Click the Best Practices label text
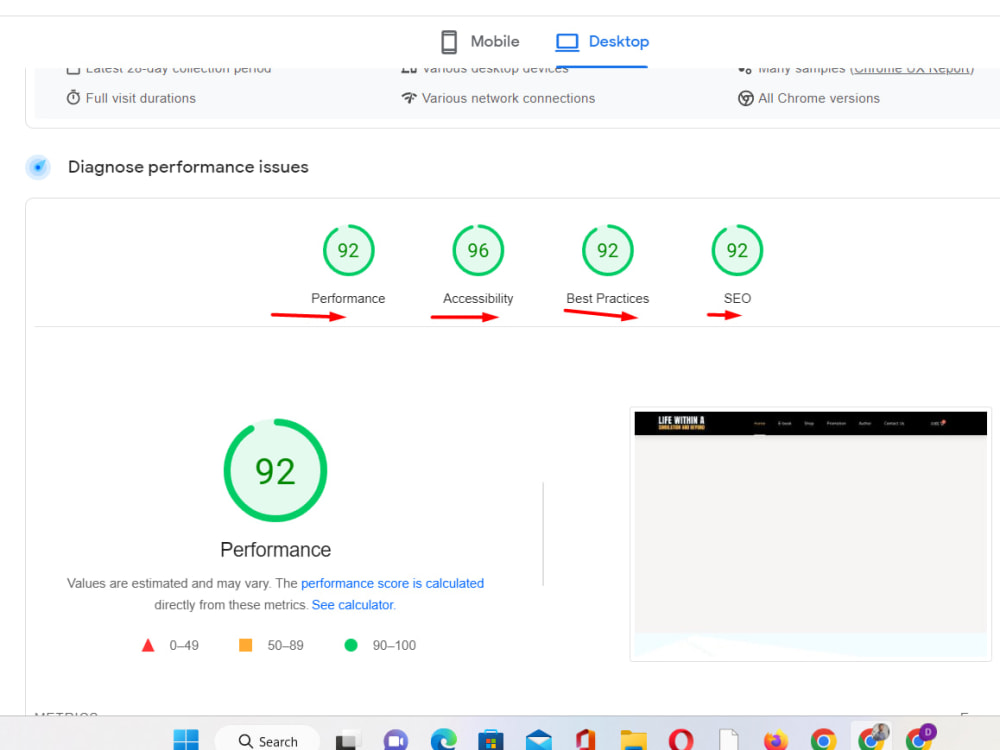Image resolution: width=1000 pixels, height=750 pixels. click(608, 298)
